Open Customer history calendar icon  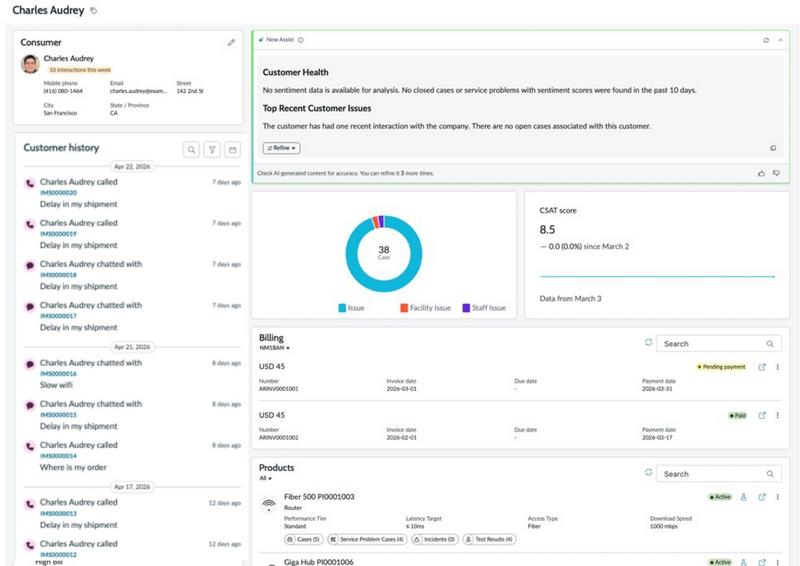click(x=233, y=150)
